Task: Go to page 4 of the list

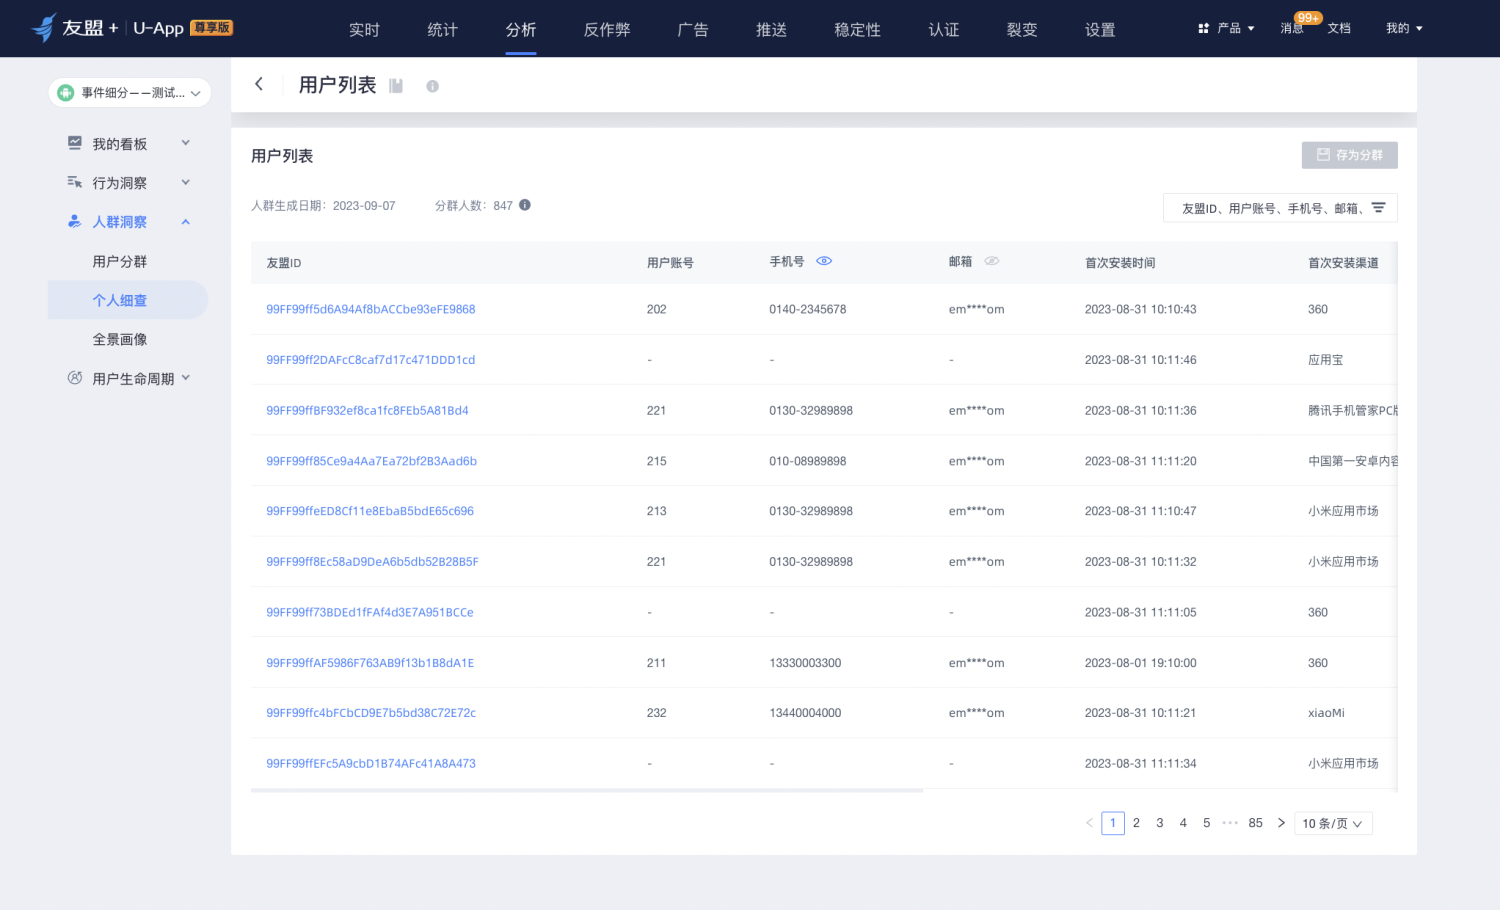Action: coord(1183,823)
